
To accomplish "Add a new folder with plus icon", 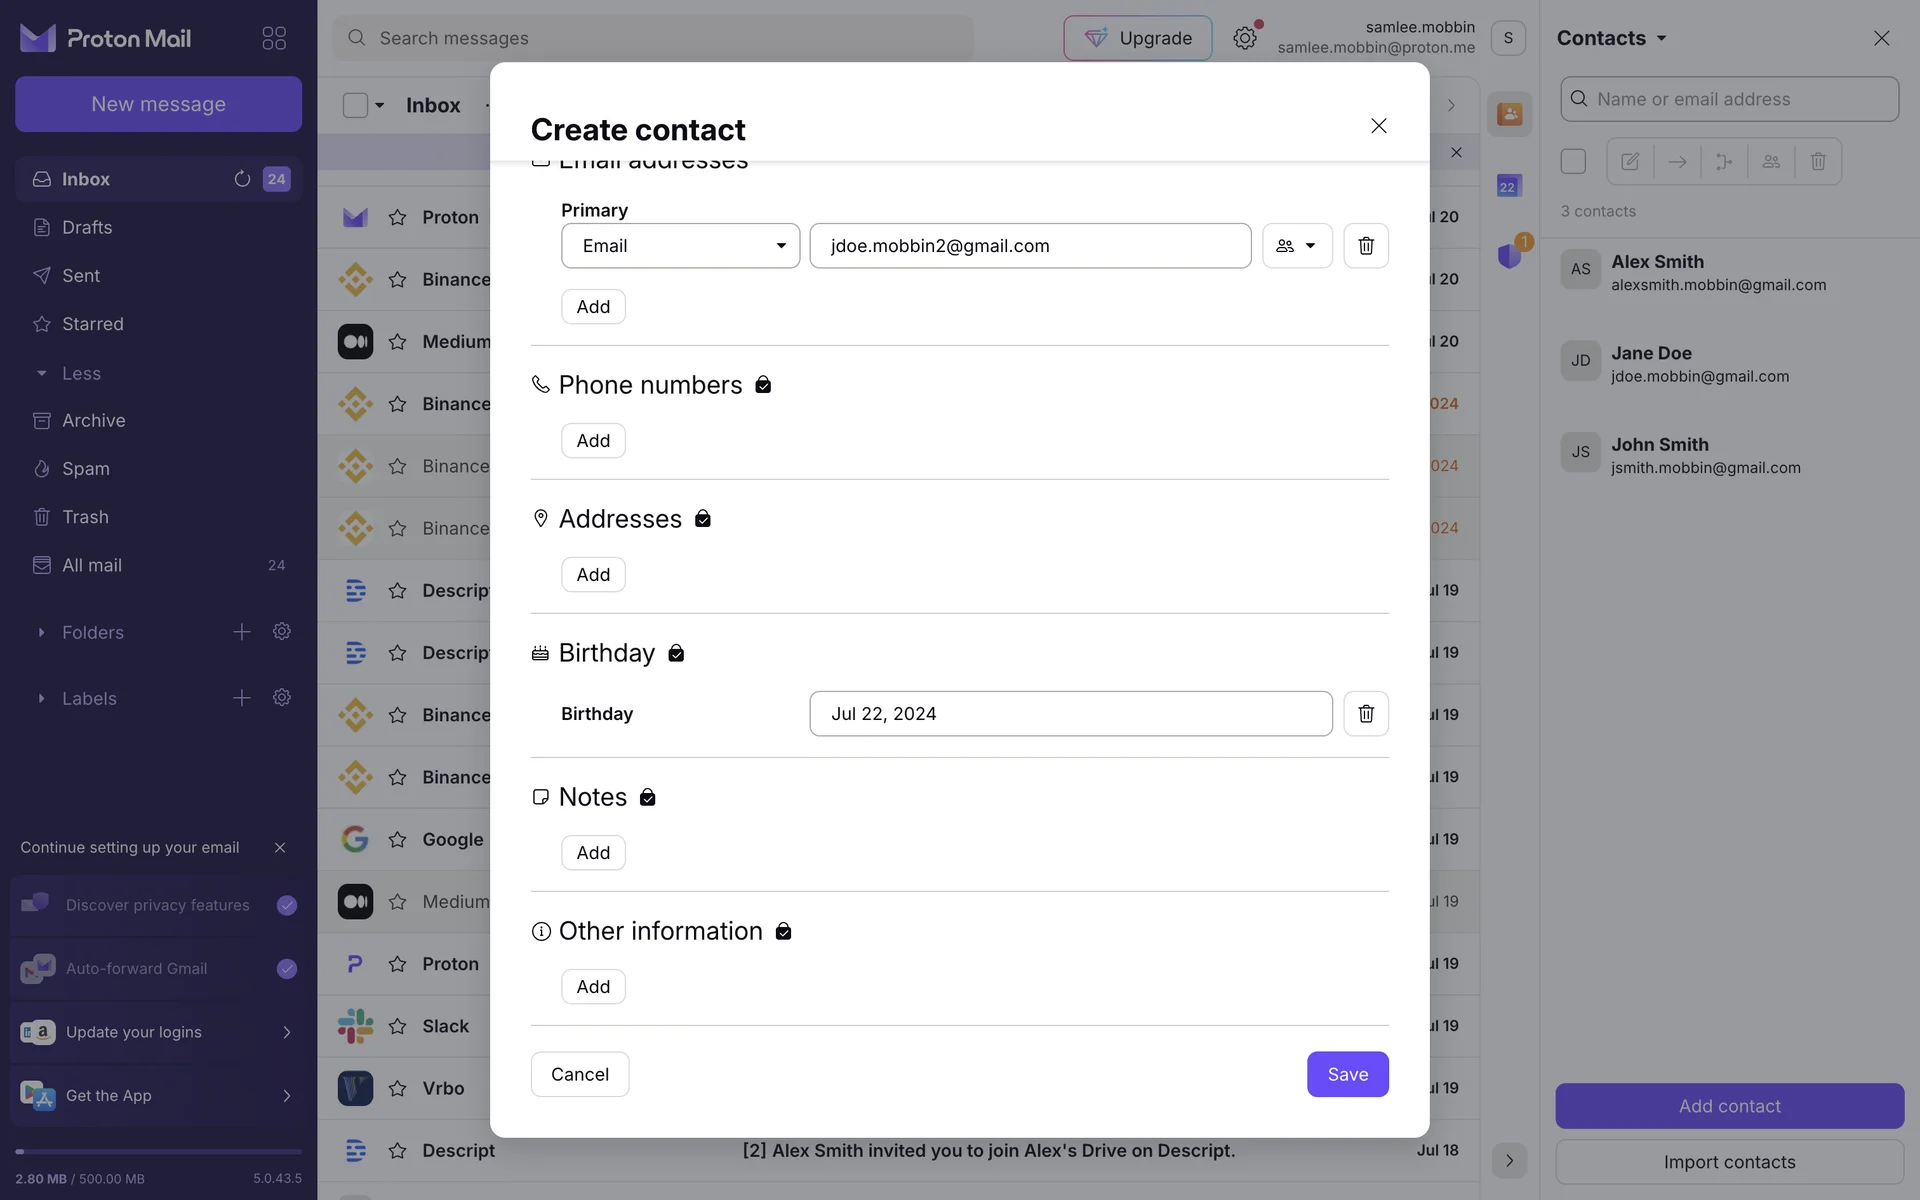I will (242, 632).
